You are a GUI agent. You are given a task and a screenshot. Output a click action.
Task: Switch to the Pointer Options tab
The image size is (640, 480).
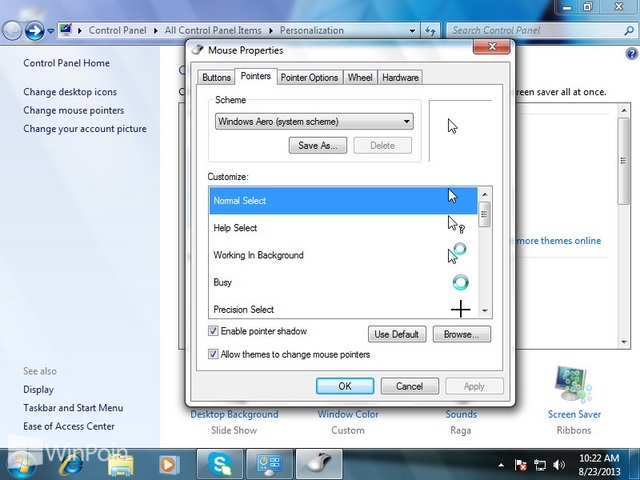coord(309,78)
